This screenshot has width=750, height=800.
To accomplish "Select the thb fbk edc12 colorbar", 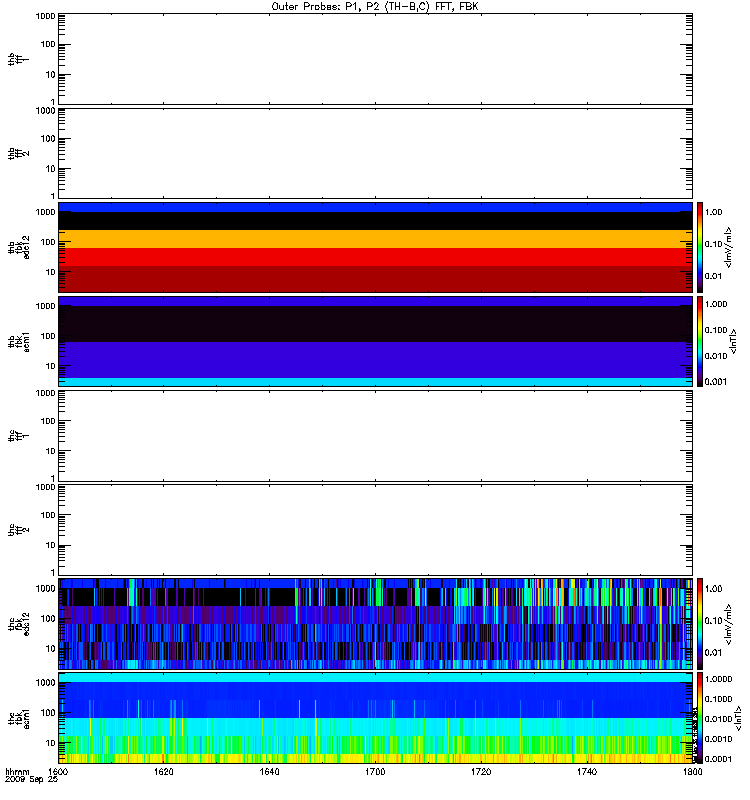I will click(700, 247).
